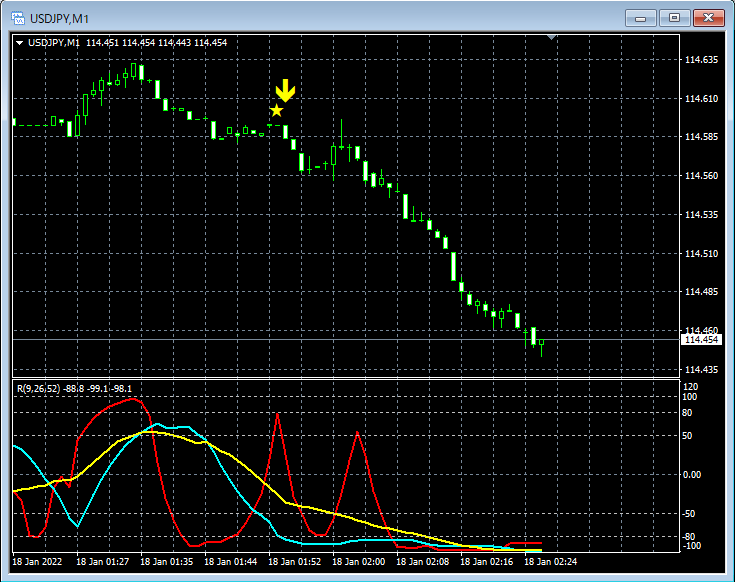Viewport: 735px width, 582px height.
Task: Select the yellow star marker on chart
Action: [277, 111]
